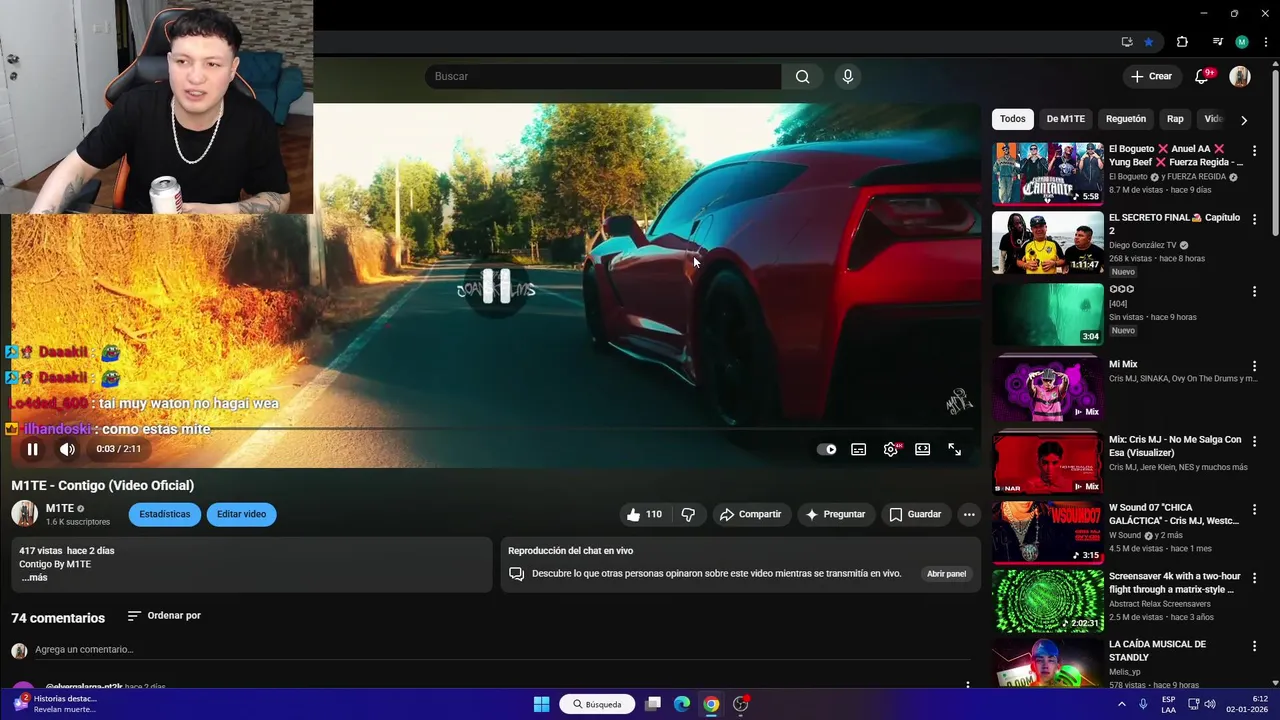Open the notifications bell
This screenshot has width=1280, height=720.
(x=1203, y=77)
